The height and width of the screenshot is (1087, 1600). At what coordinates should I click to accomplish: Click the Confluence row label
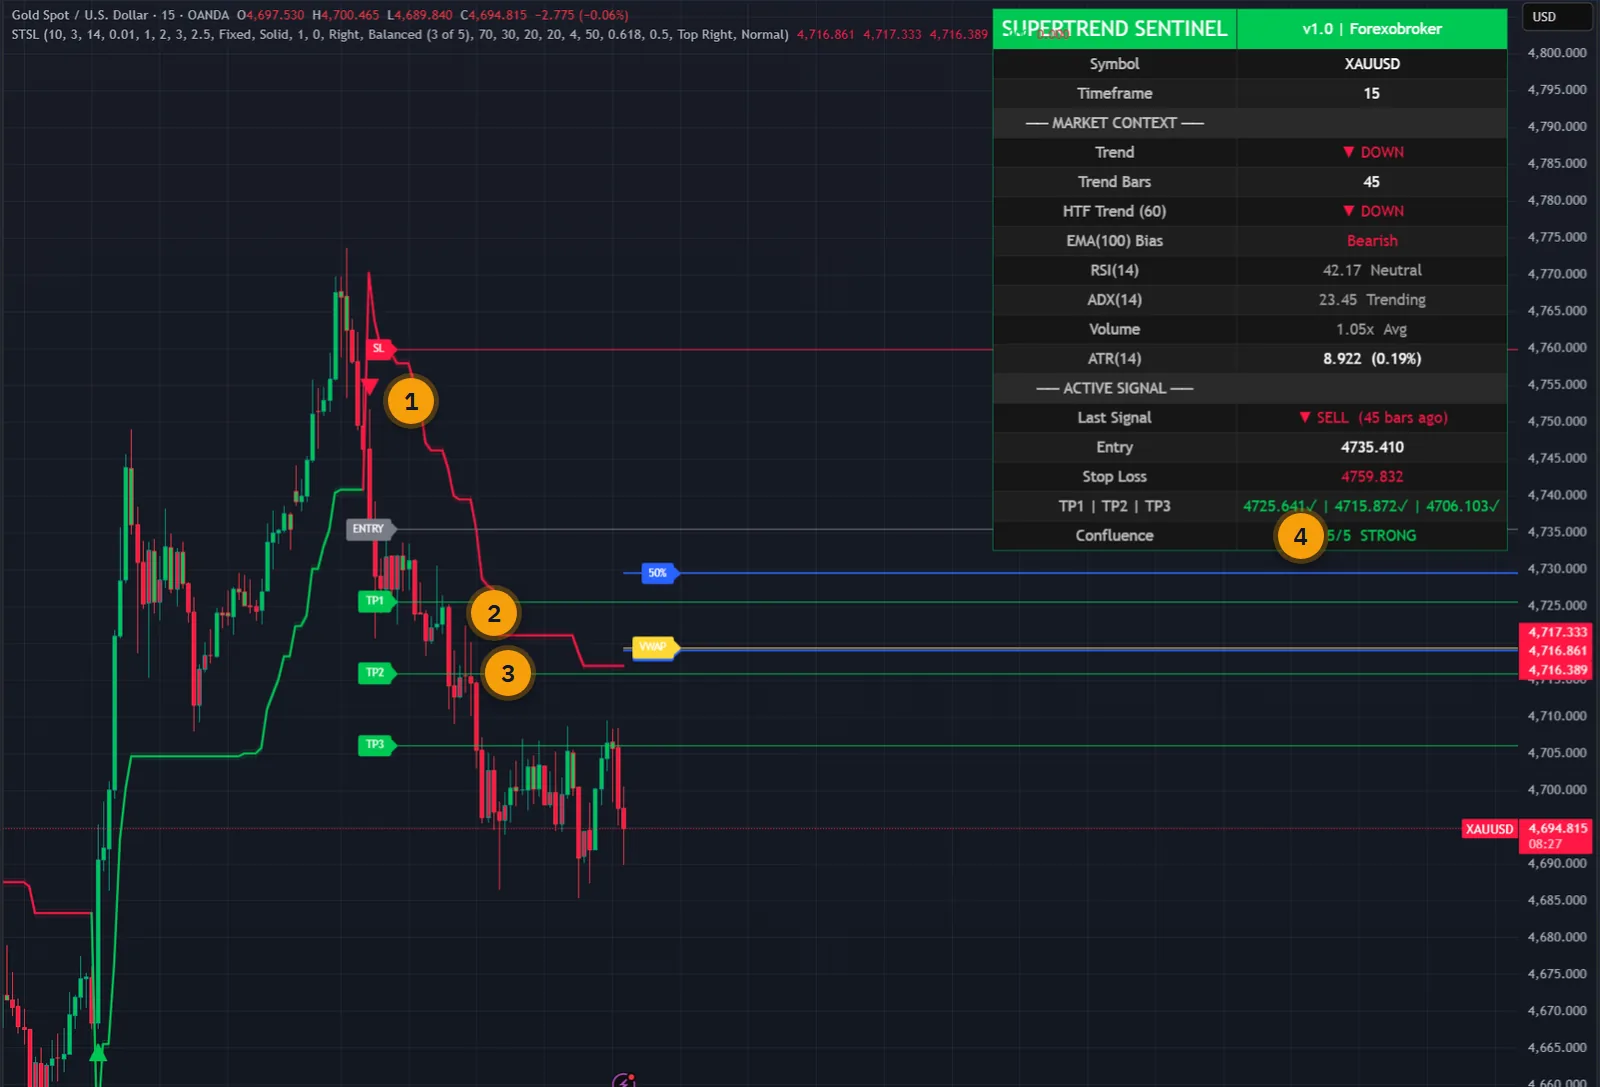[1114, 536]
